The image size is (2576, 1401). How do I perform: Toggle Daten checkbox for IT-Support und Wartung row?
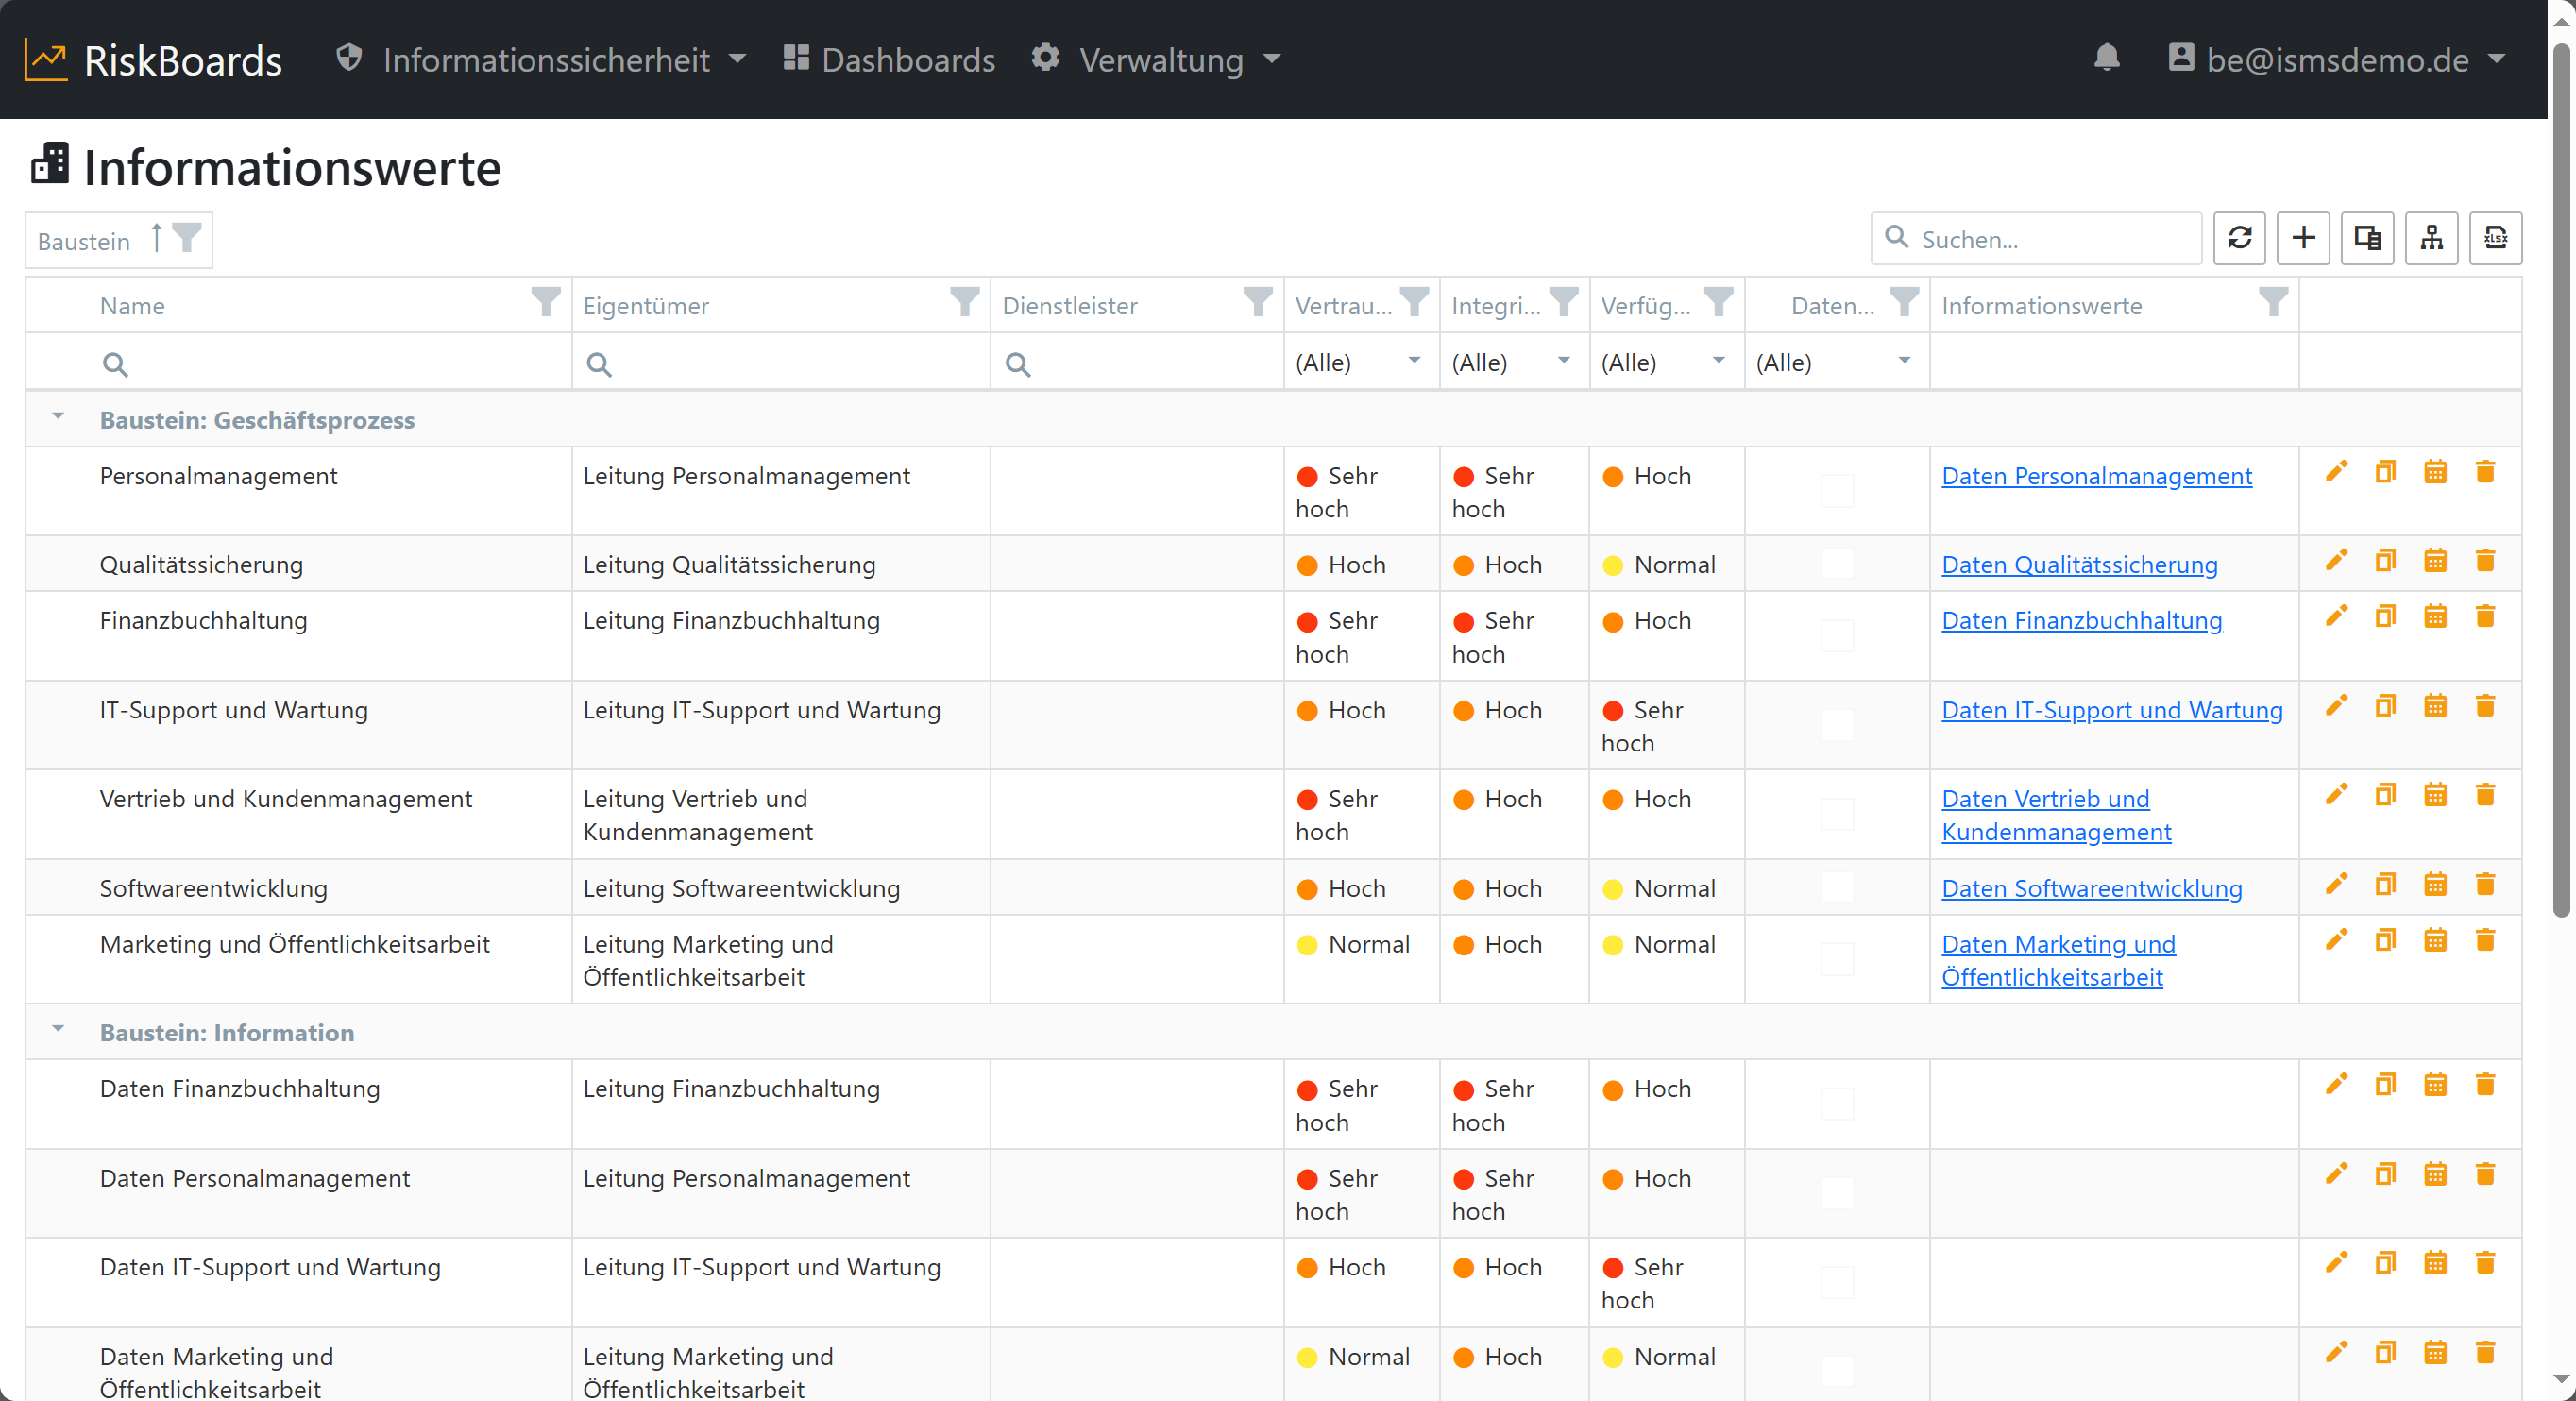point(1837,725)
